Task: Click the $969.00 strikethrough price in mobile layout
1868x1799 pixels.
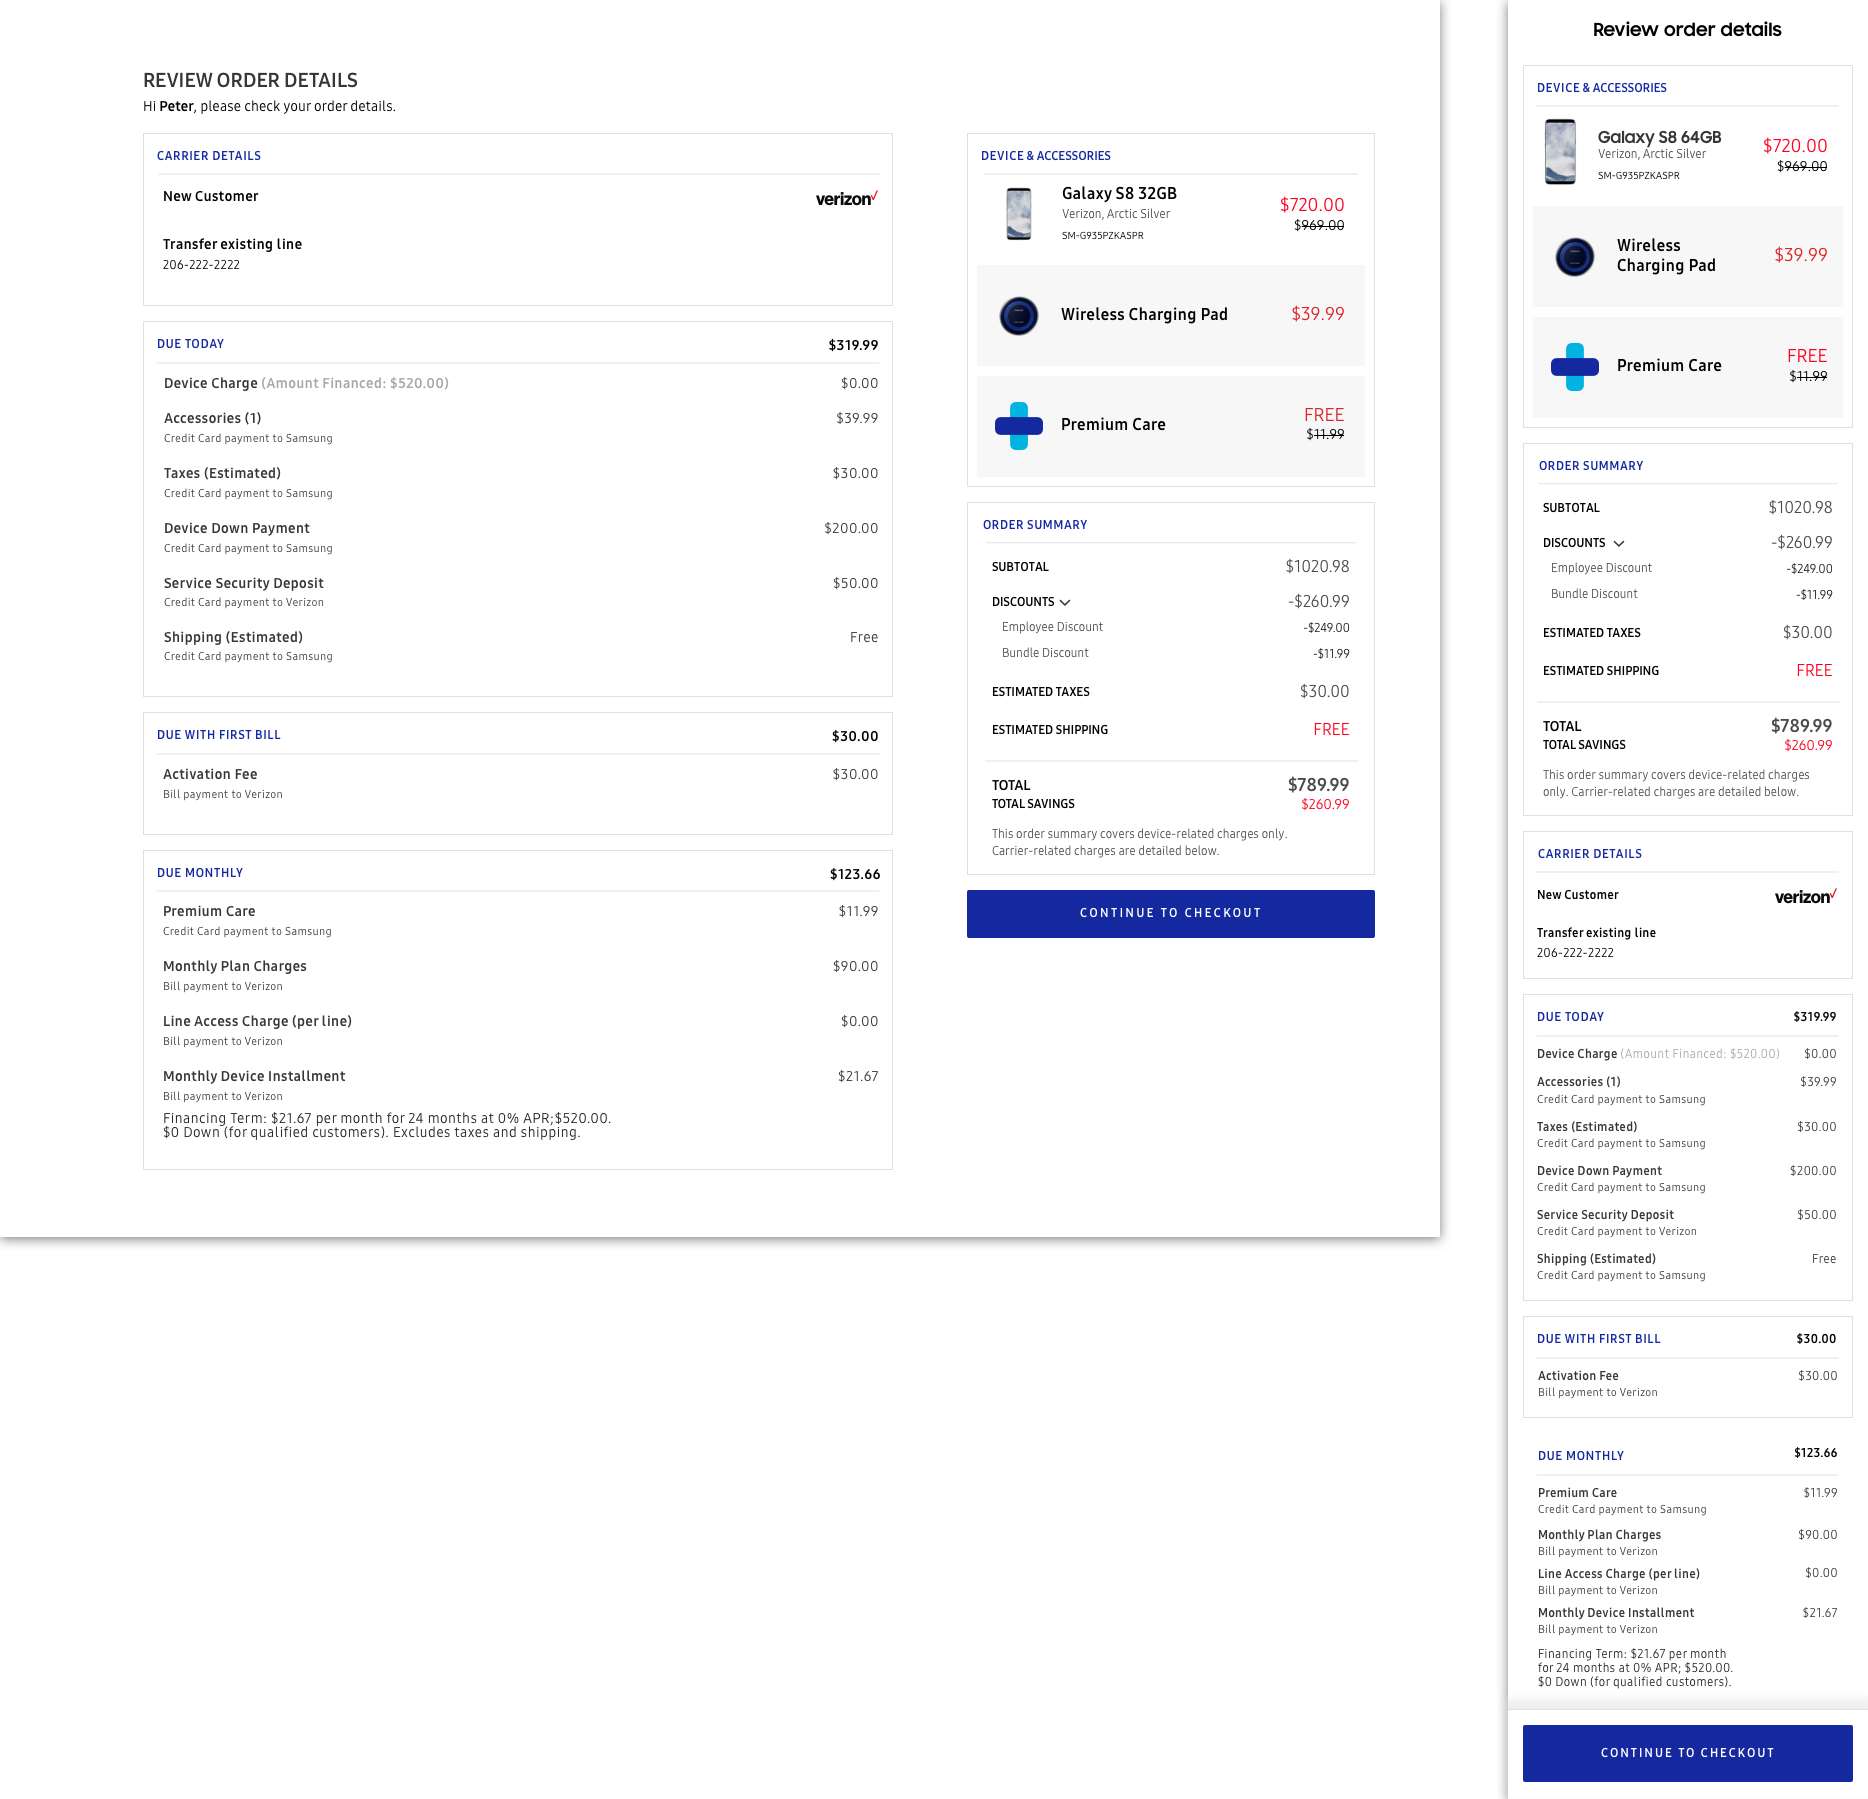Action: pos(1801,167)
